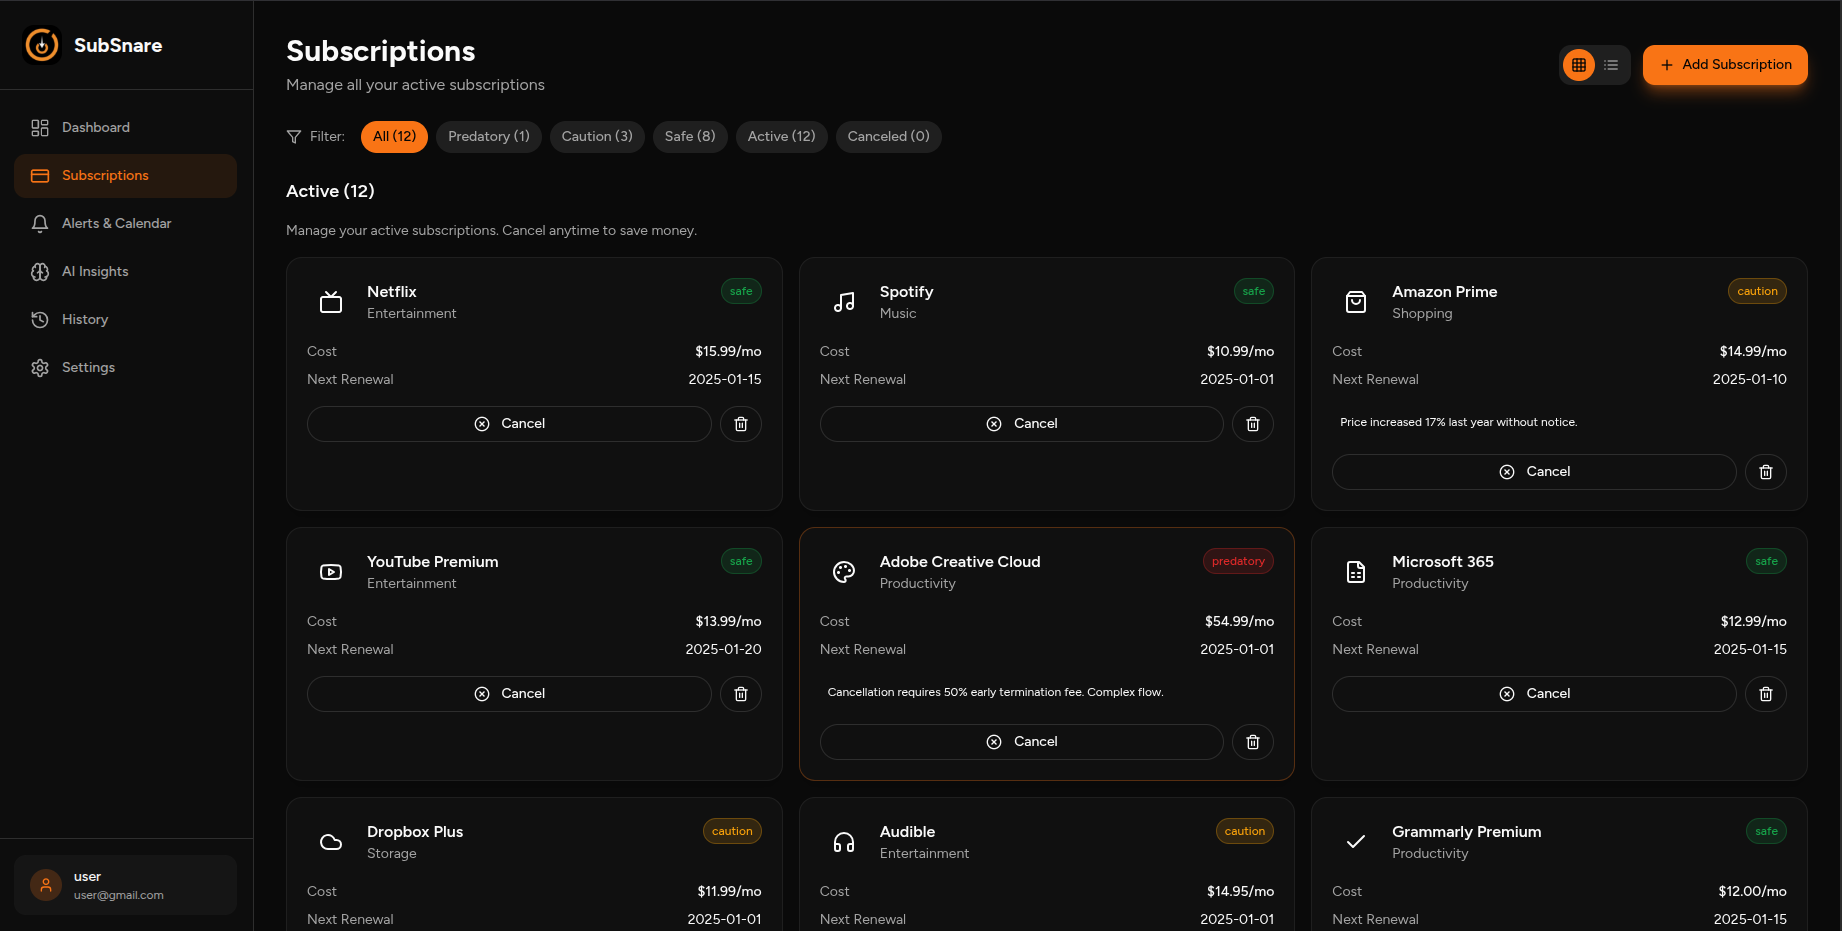This screenshot has width=1842, height=931.
Task: Cancel the Adobe Creative Cloud subscription
Action: 1022,742
